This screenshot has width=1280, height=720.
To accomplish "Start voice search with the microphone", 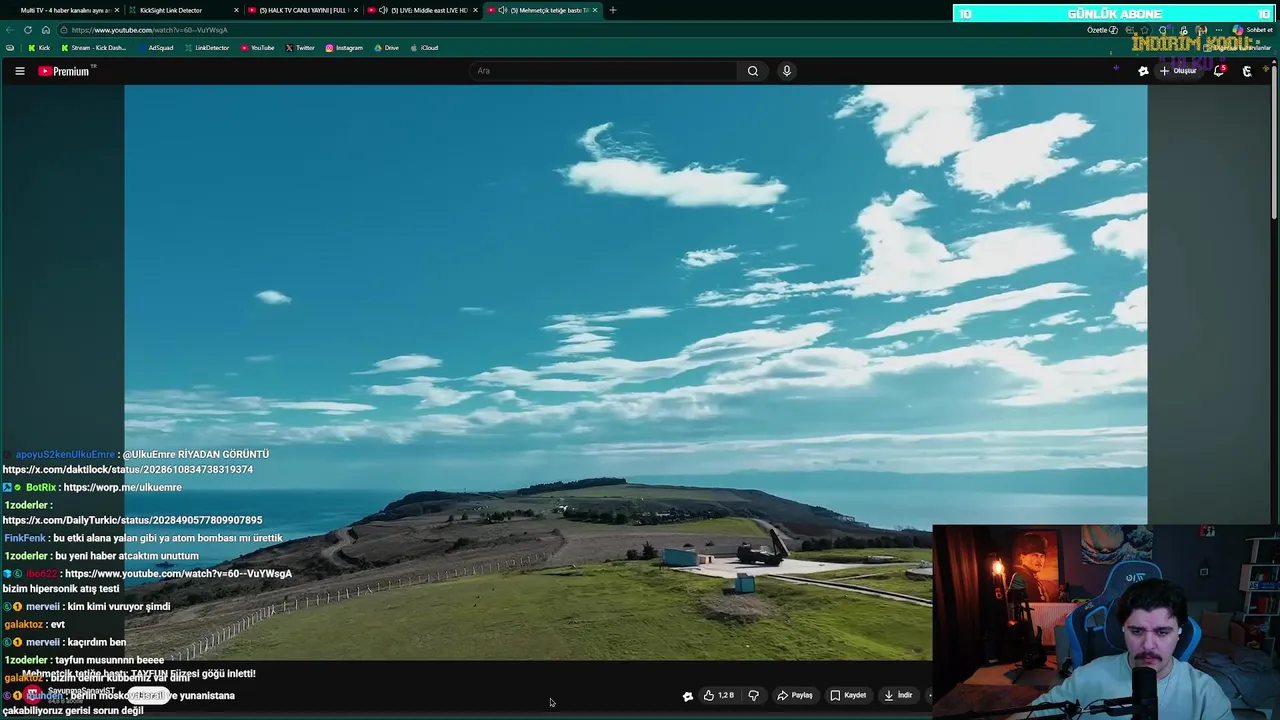I will [787, 71].
